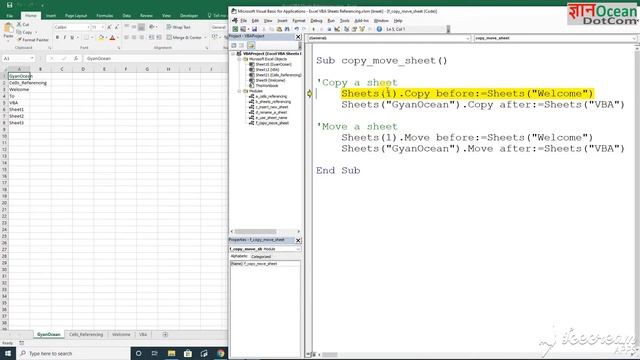640x360 pixels.
Task: Open the Font name Calibri dropdown
Action: (88, 27)
